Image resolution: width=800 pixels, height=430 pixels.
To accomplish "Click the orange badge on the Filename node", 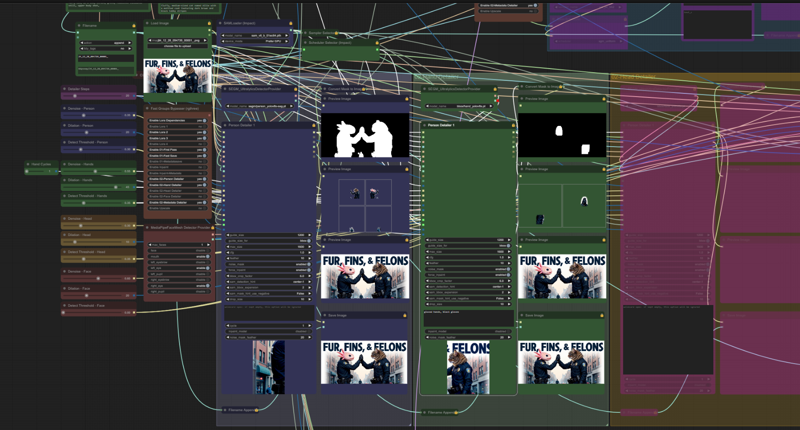I will (x=134, y=26).
